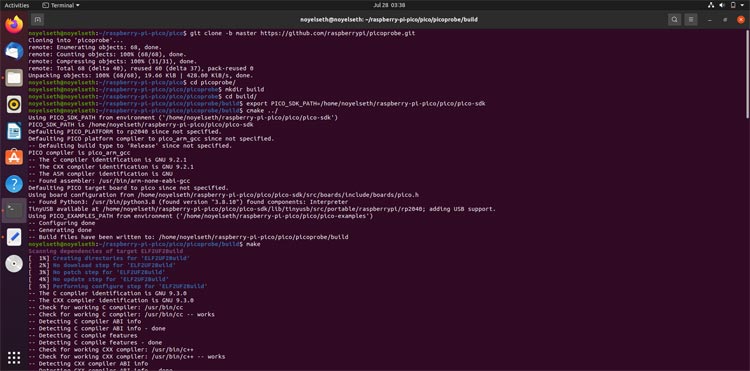
Task: Open the clock showing Jul 28 03:38
Action: [388, 5]
